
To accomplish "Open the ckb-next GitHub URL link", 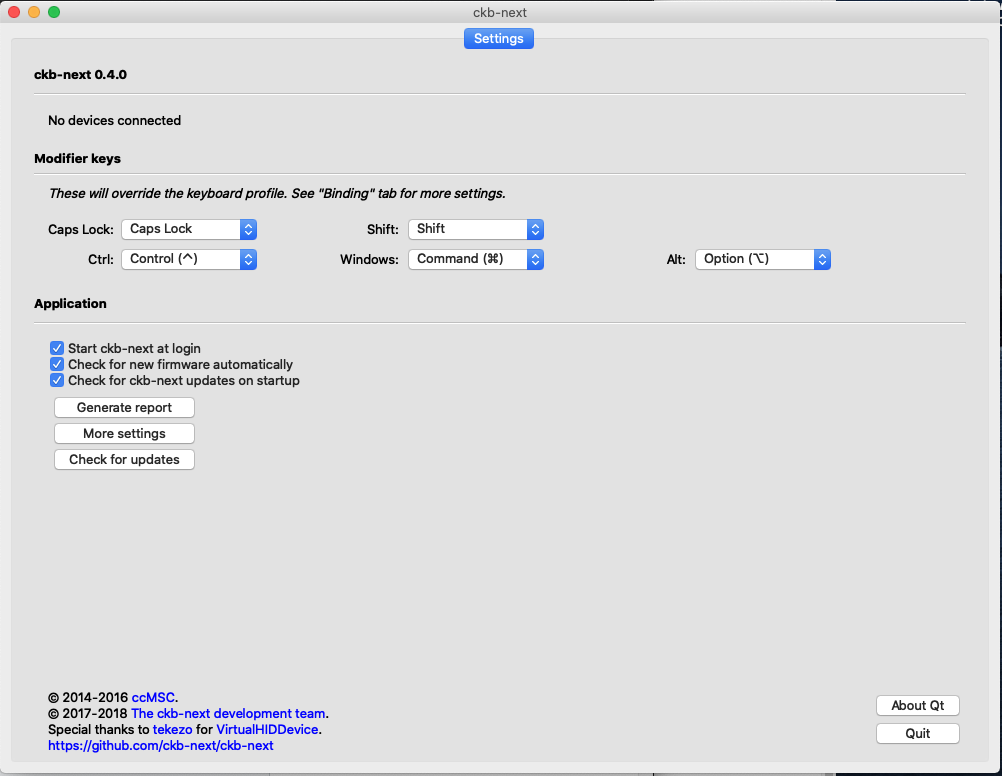I will click(161, 745).
